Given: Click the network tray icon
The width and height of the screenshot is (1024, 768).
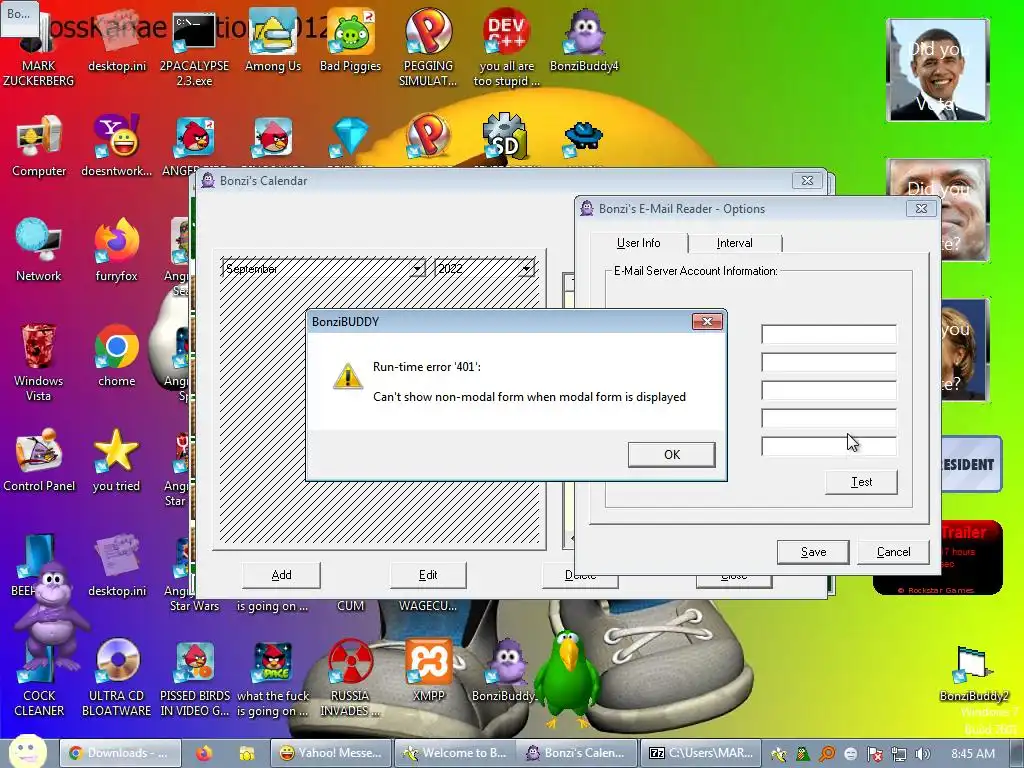Looking at the screenshot, I should (x=898, y=754).
